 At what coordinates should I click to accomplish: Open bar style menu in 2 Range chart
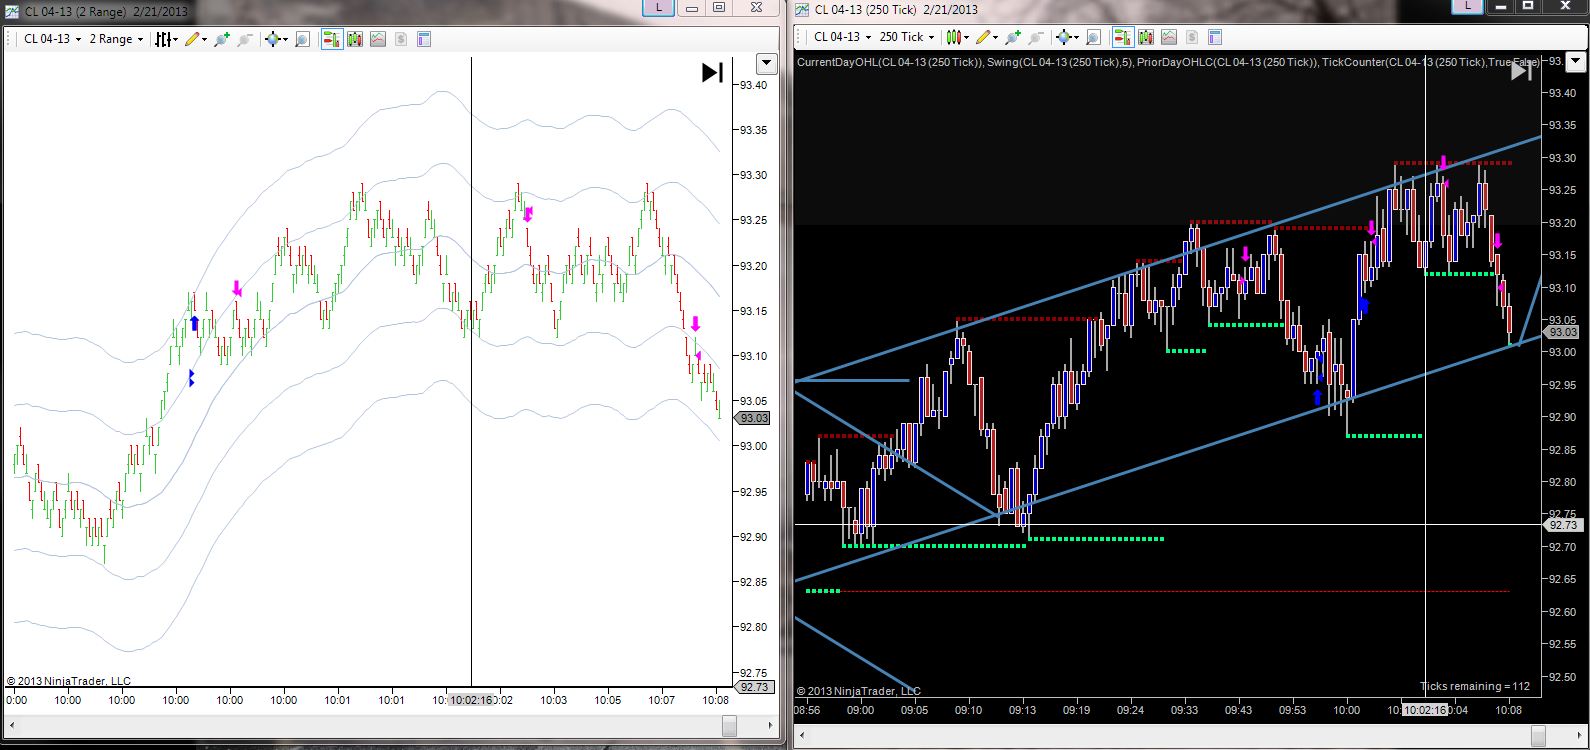163,39
